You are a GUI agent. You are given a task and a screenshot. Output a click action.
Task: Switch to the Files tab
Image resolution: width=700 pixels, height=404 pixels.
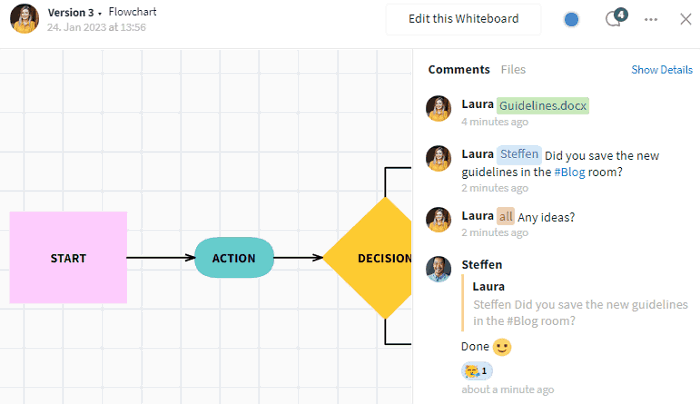(513, 70)
